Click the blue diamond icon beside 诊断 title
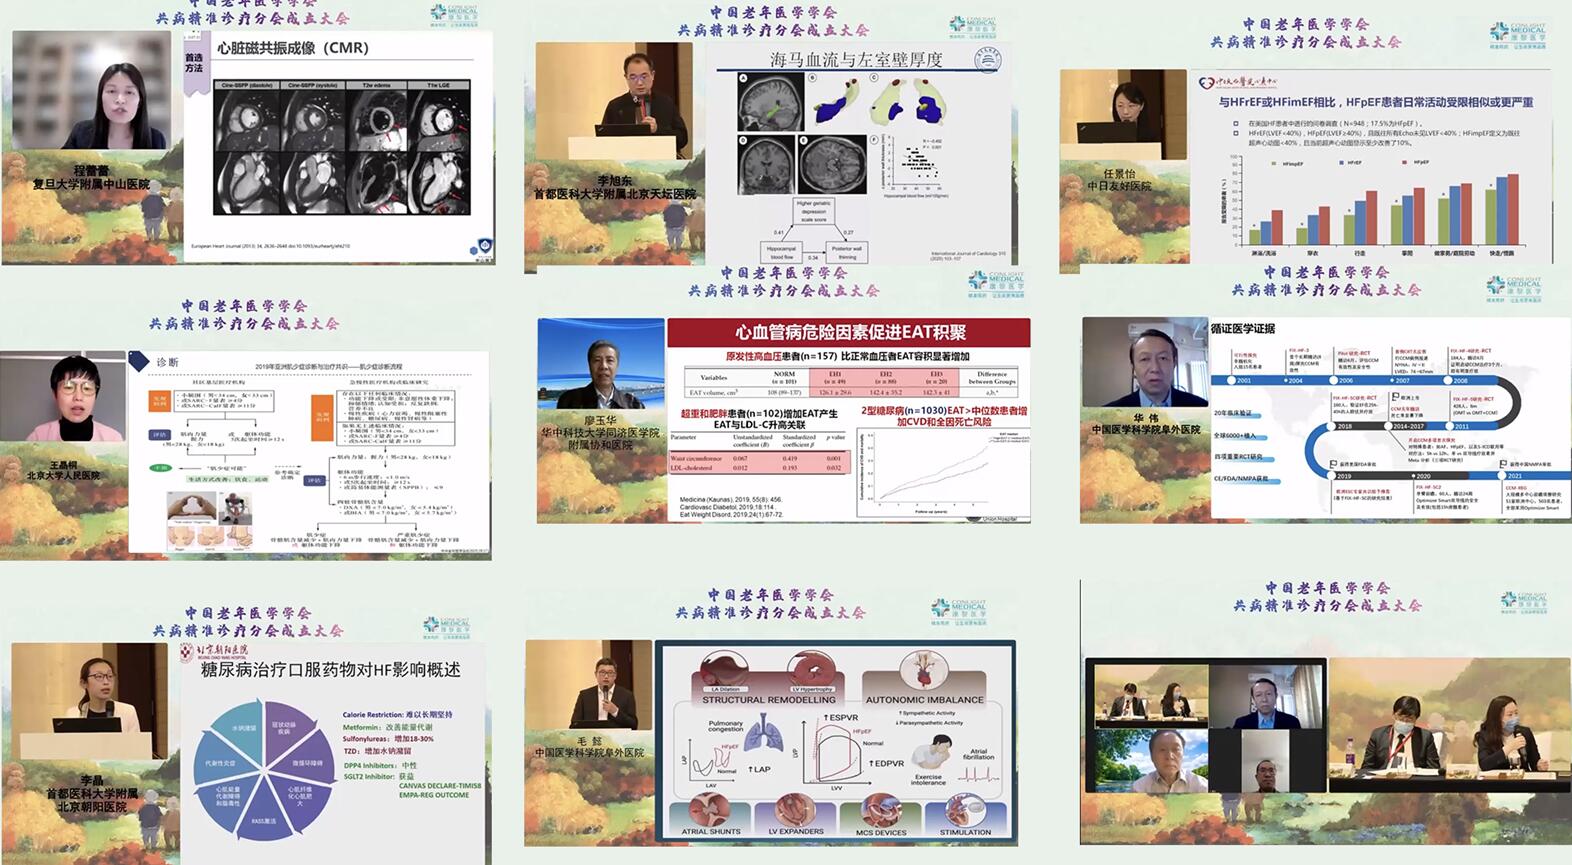 141,362
